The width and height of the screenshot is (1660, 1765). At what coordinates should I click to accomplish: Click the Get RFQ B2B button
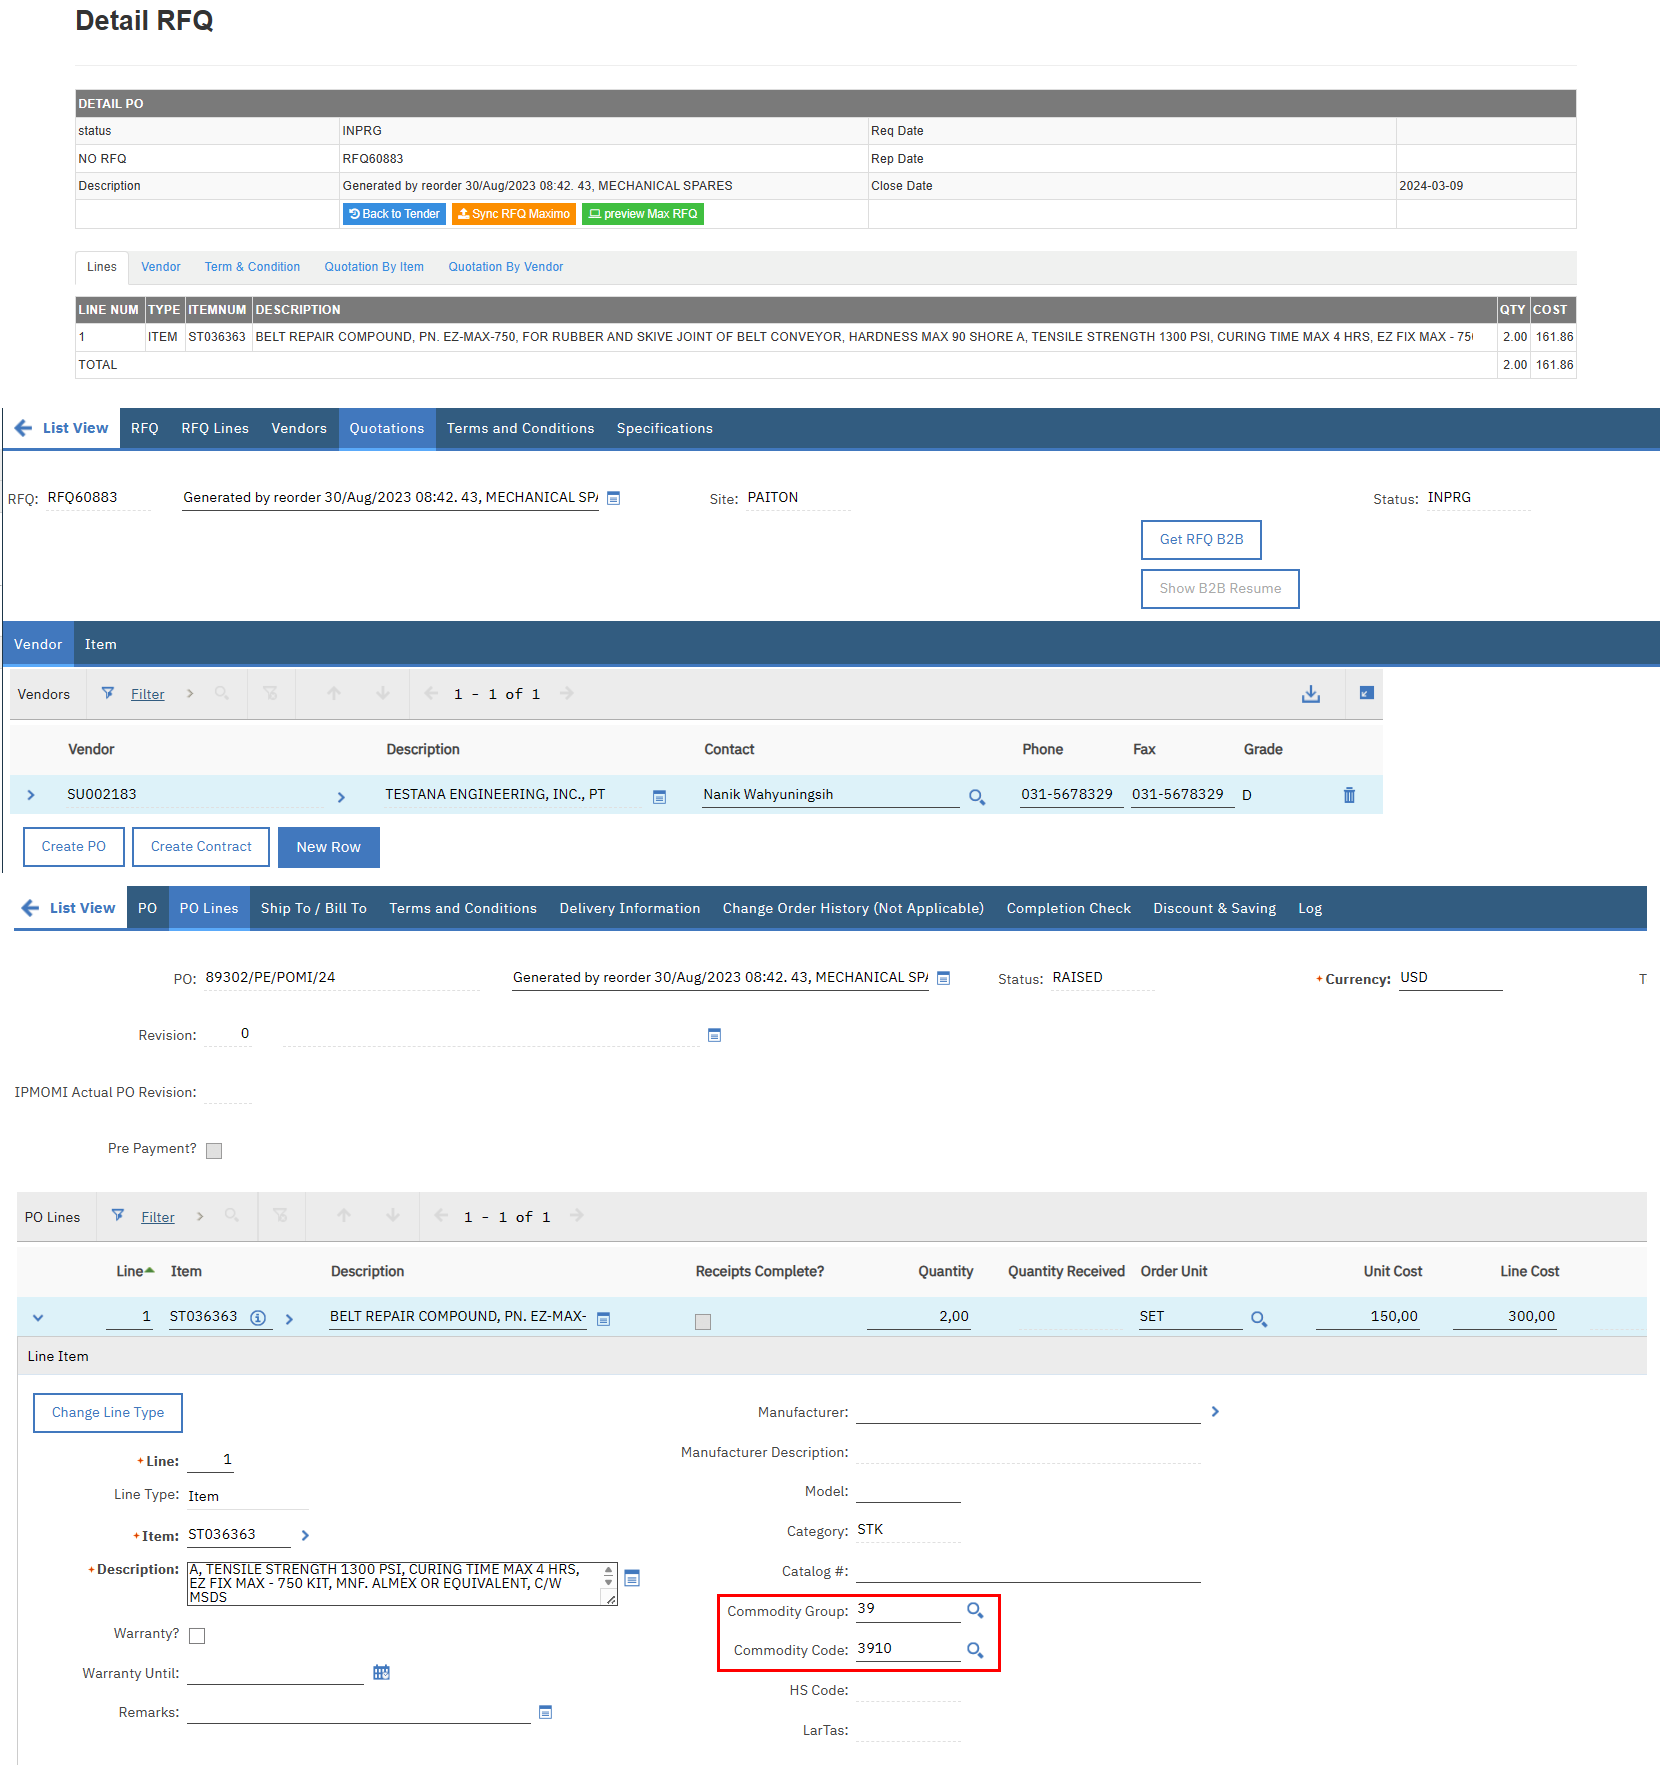click(1201, 539)
